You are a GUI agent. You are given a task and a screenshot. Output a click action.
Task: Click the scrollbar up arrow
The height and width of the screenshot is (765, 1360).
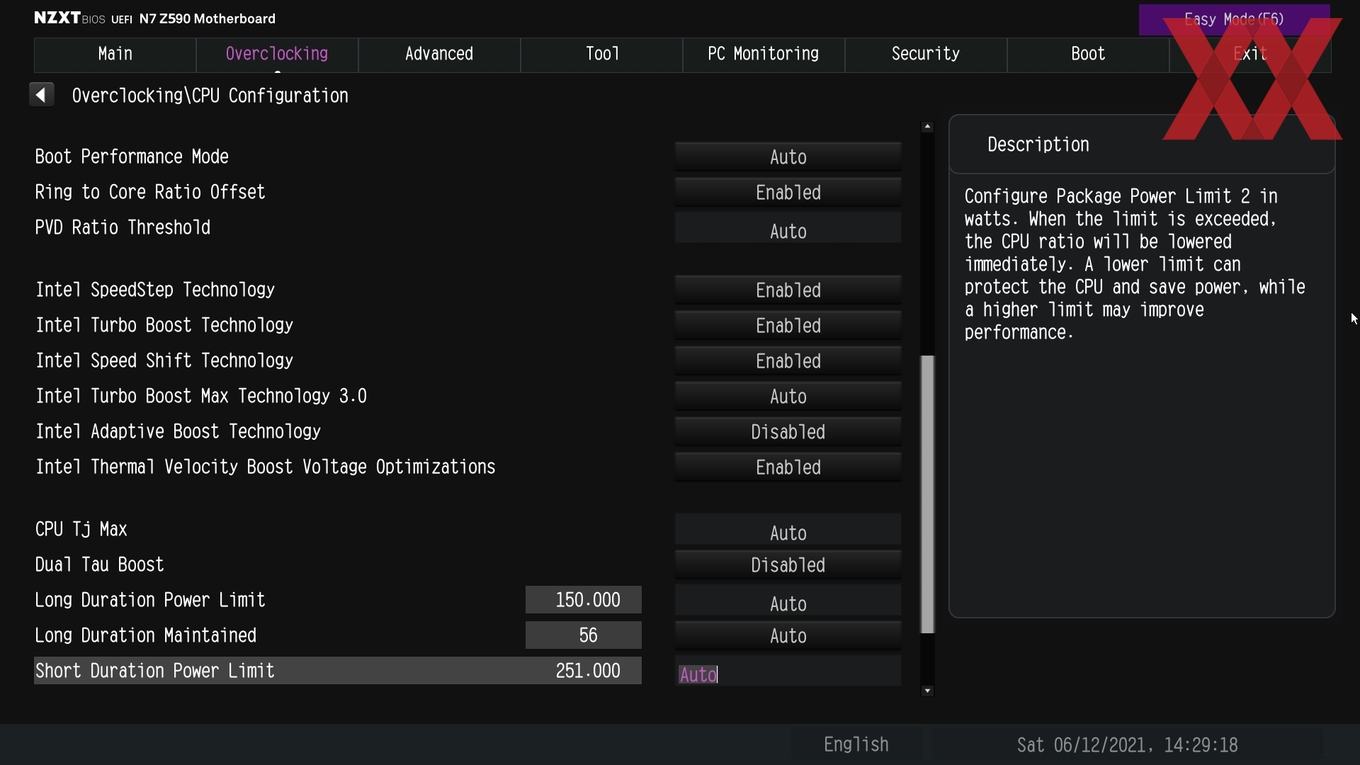pos(927,126)
